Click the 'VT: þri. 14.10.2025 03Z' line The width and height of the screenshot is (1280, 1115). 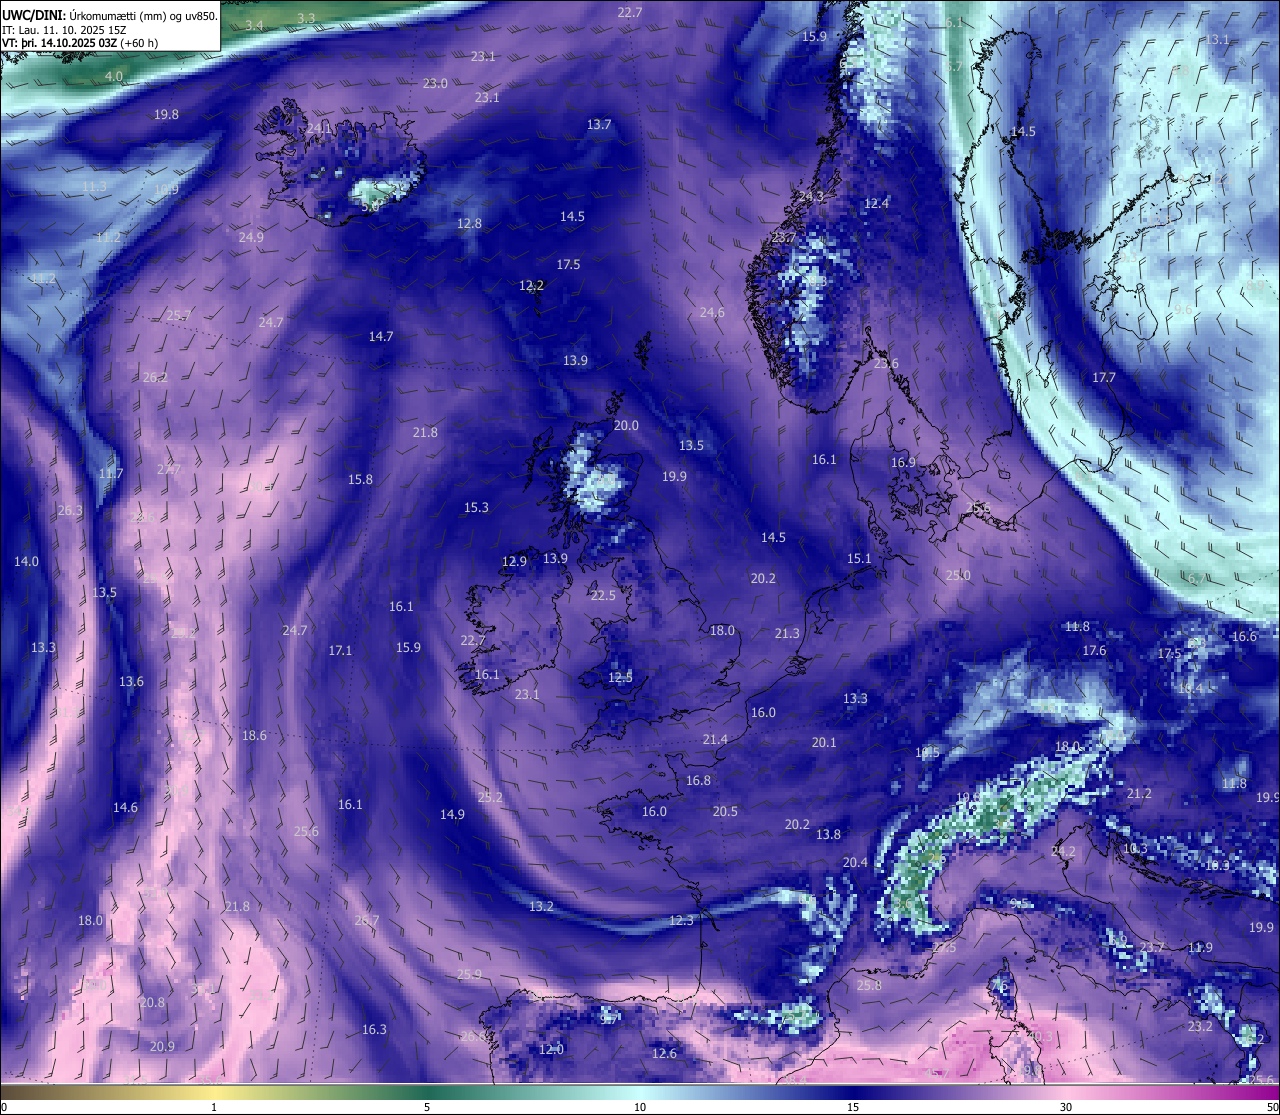coord(59,43)
